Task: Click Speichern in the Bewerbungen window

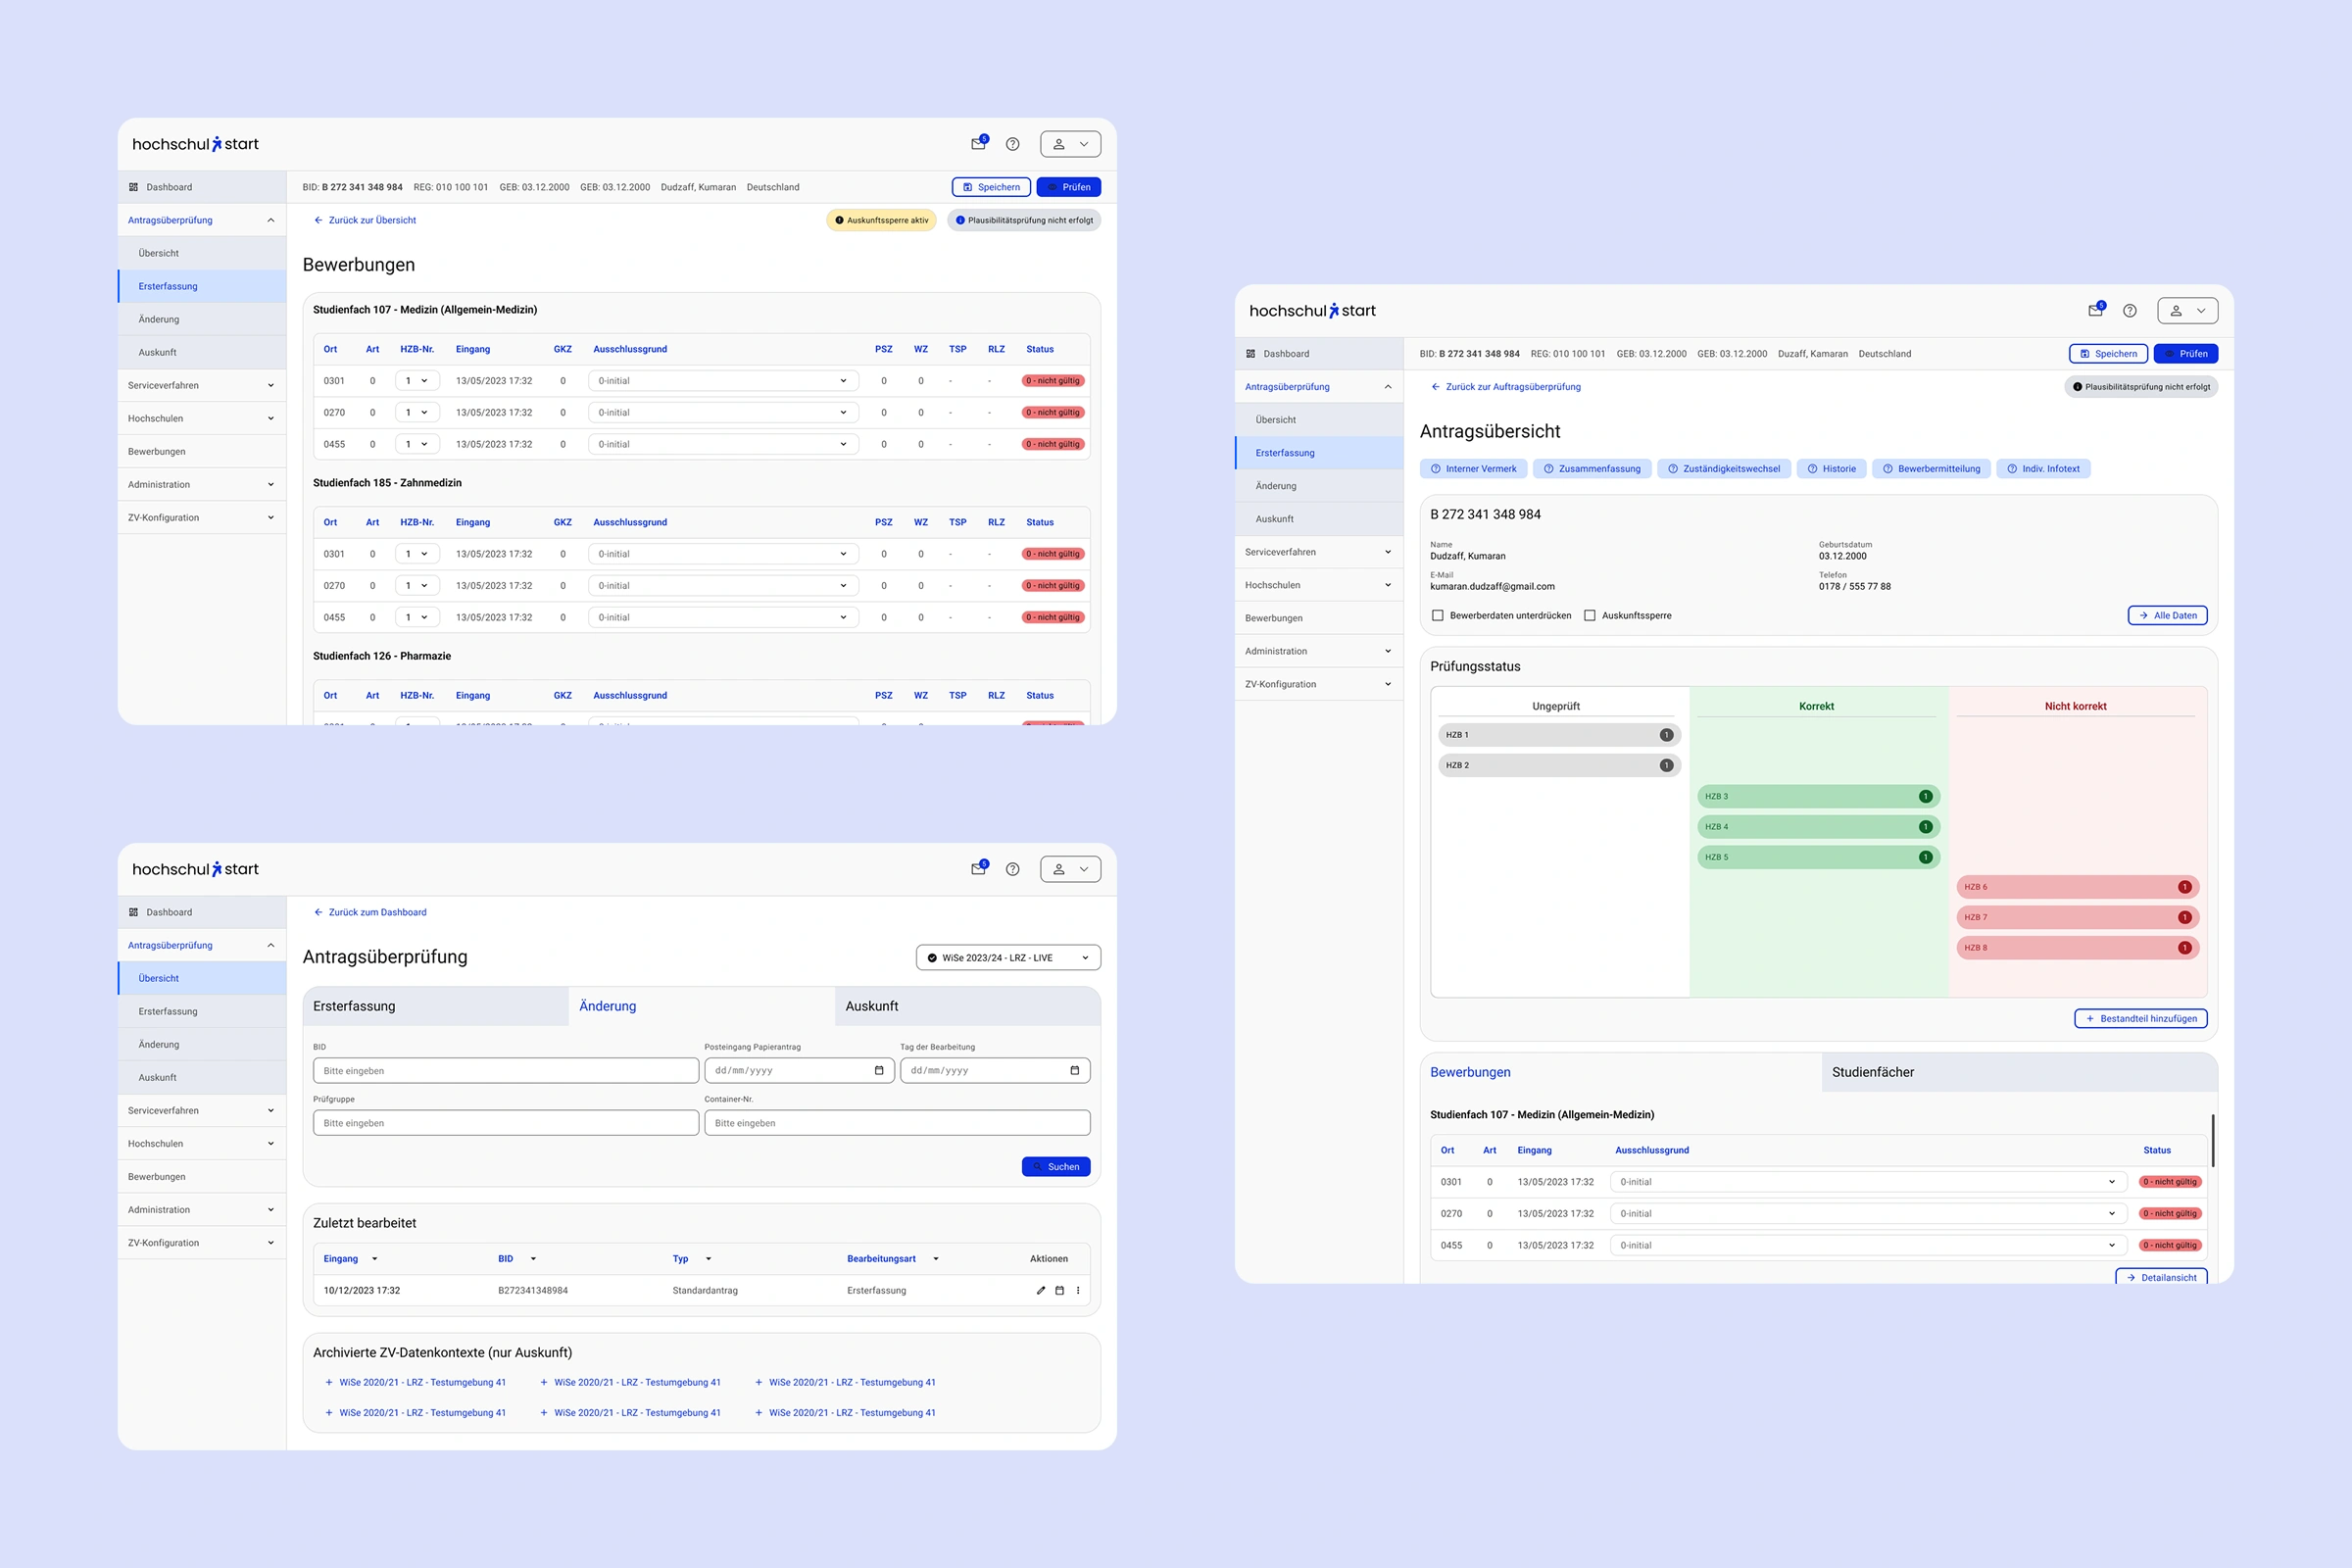Action: [991, 187]
